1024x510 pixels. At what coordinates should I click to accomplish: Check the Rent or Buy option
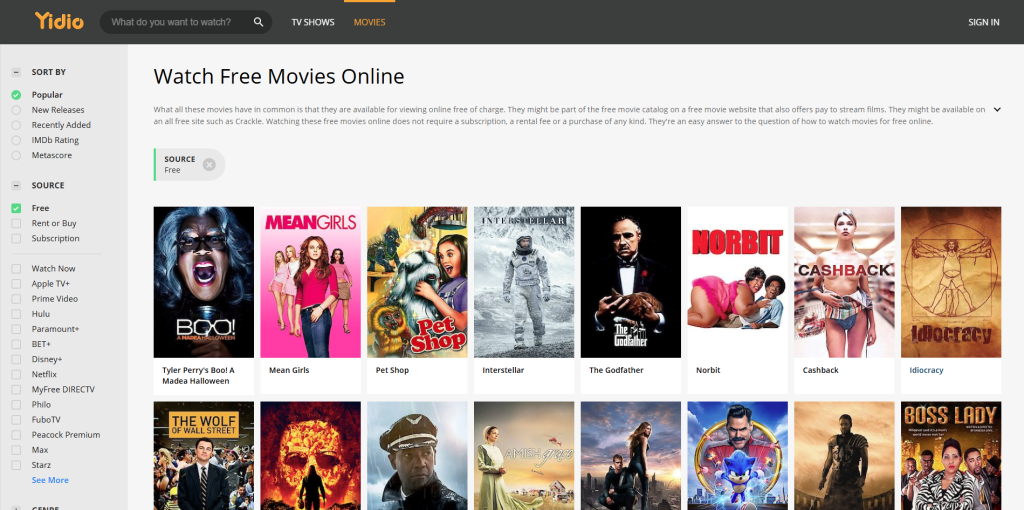[16, 223]
